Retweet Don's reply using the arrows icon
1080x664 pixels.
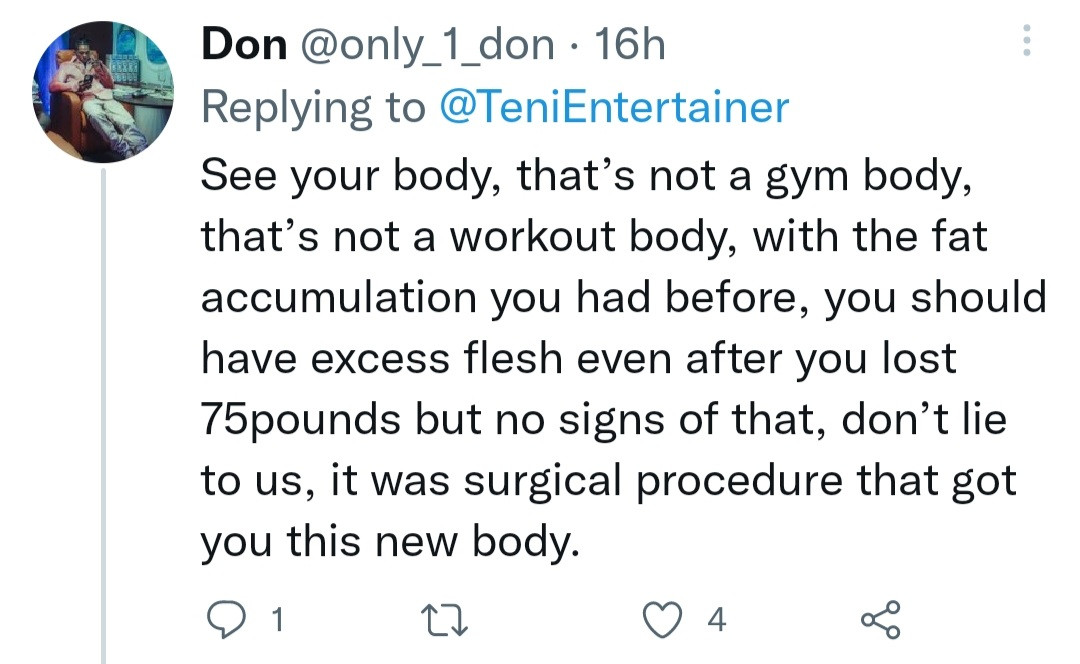click(449, 621)
